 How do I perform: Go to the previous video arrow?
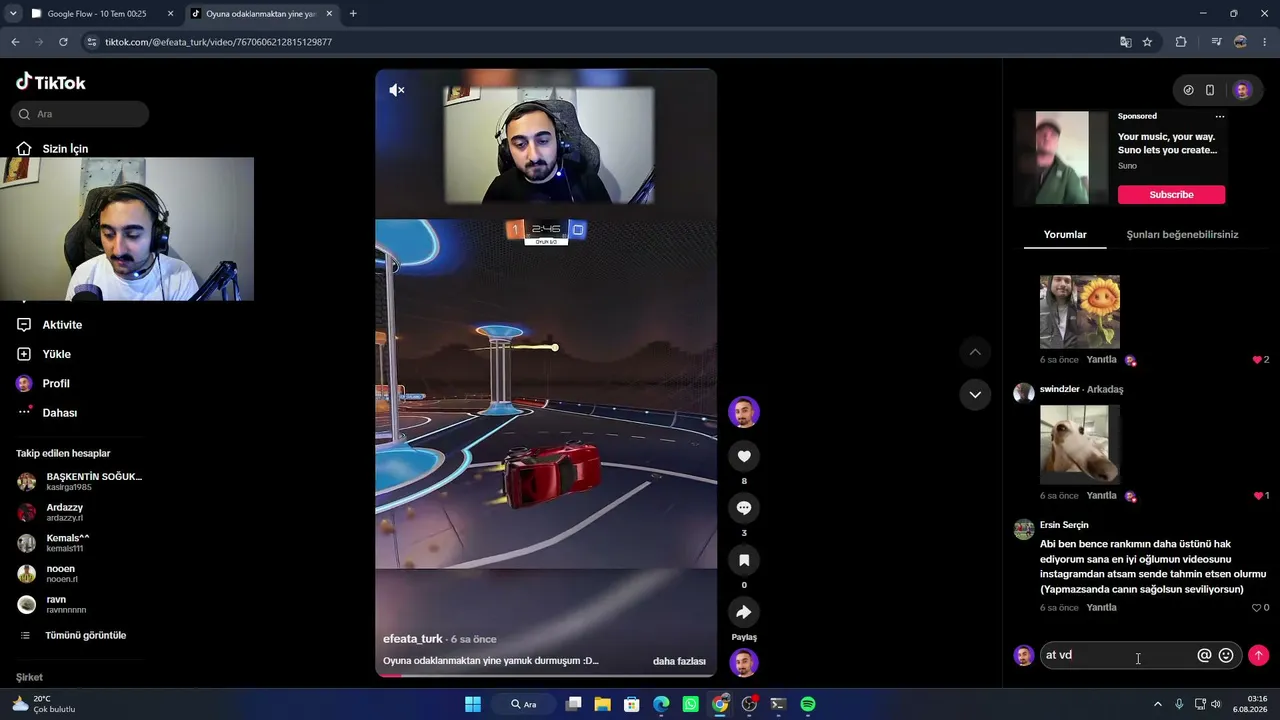coord(975,352)
